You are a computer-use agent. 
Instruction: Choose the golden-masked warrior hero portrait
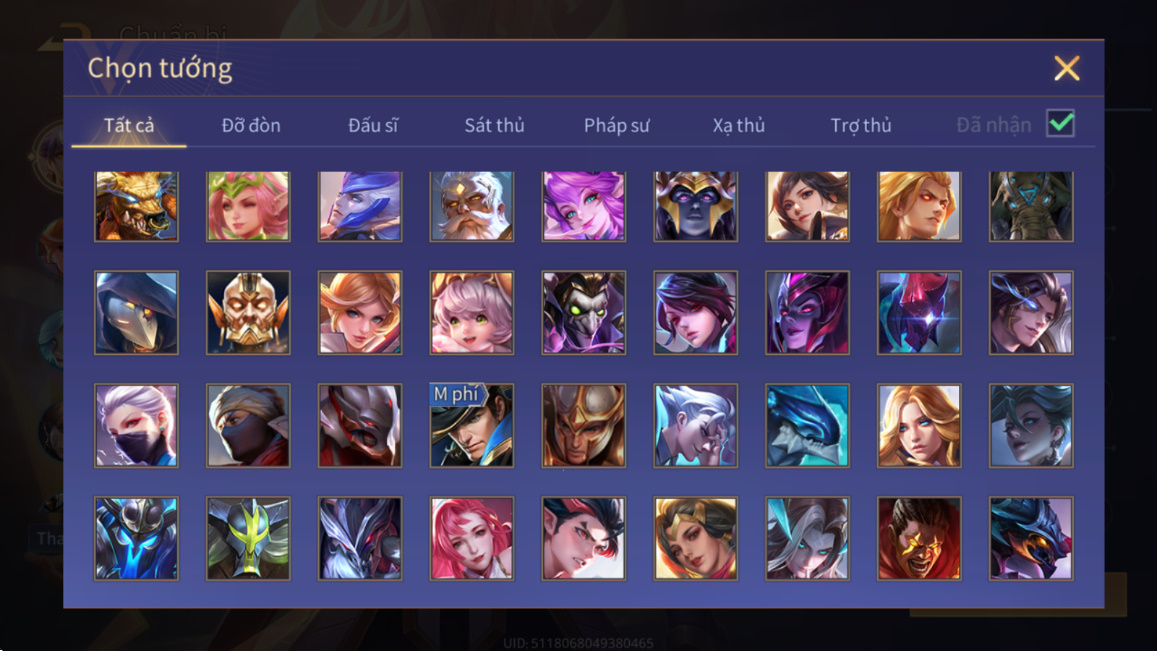pos(248,313)
